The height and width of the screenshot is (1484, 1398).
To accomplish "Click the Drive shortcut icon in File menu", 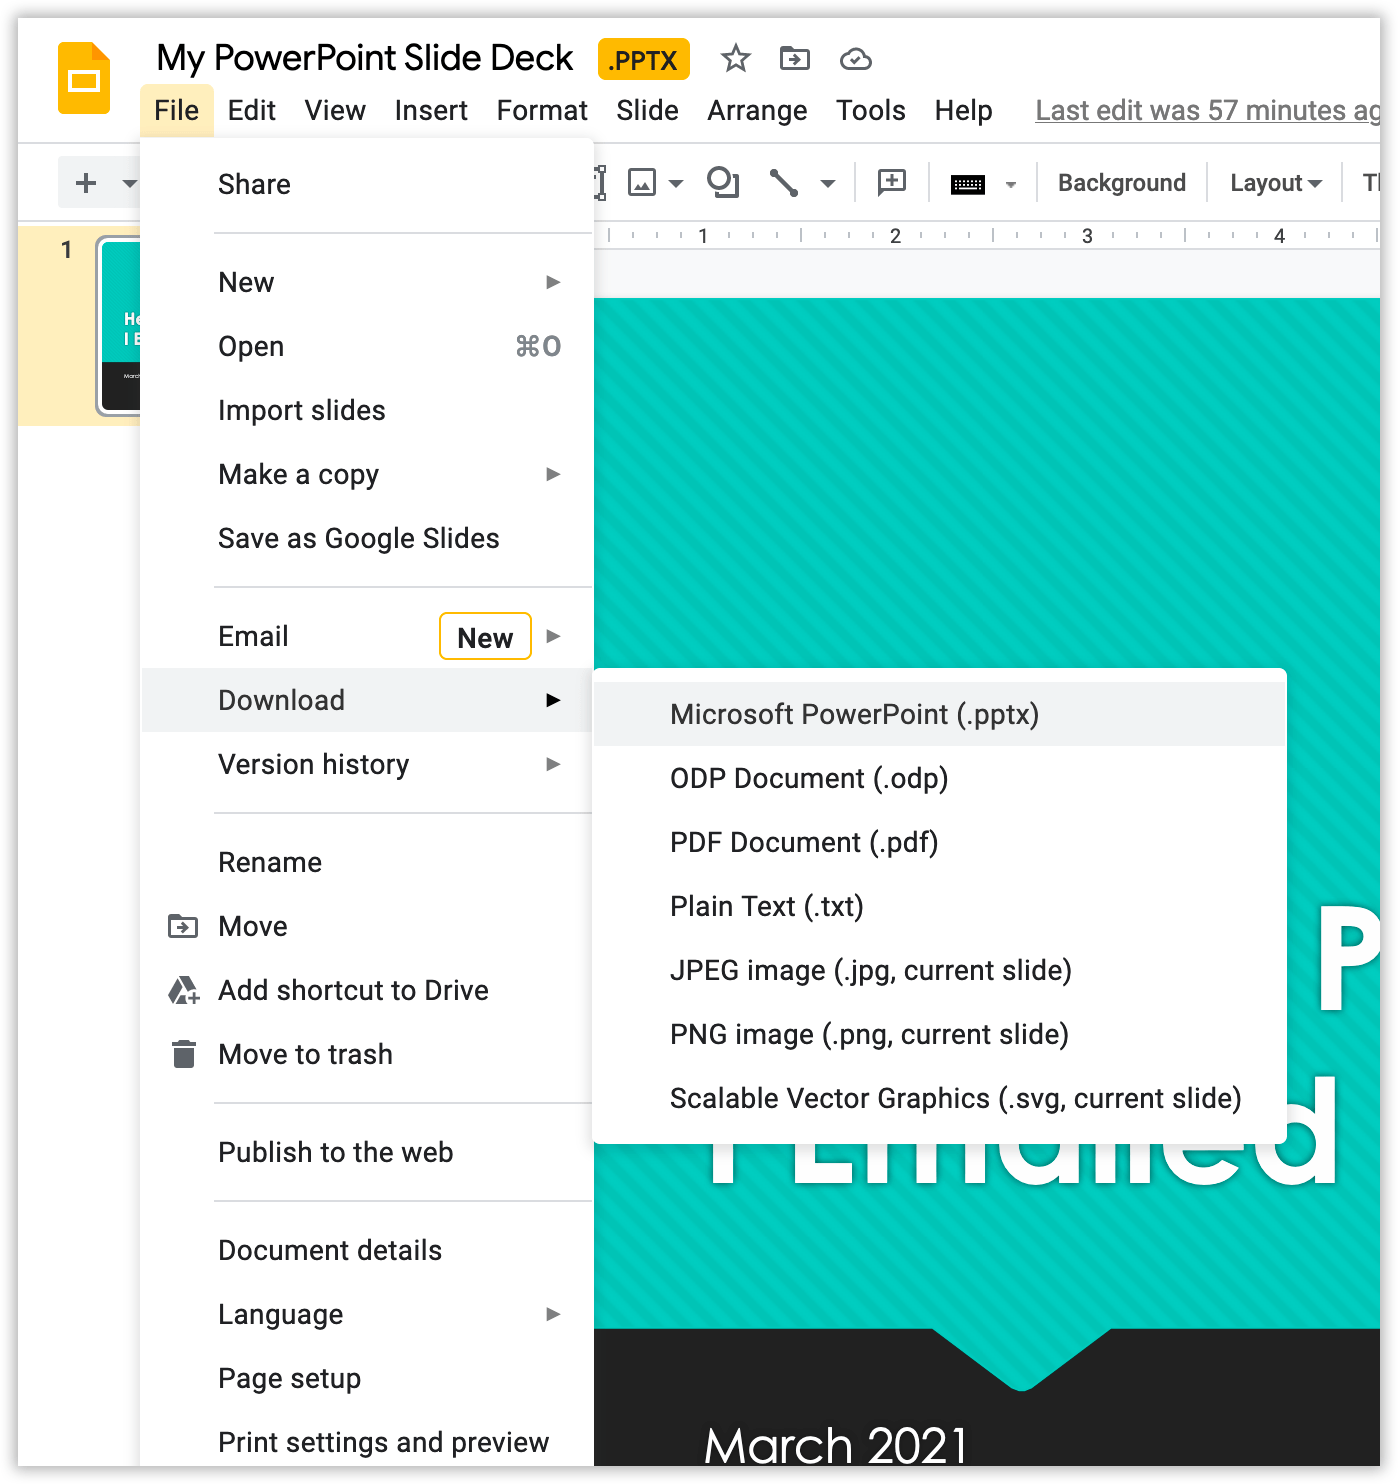I will (183, 990).
